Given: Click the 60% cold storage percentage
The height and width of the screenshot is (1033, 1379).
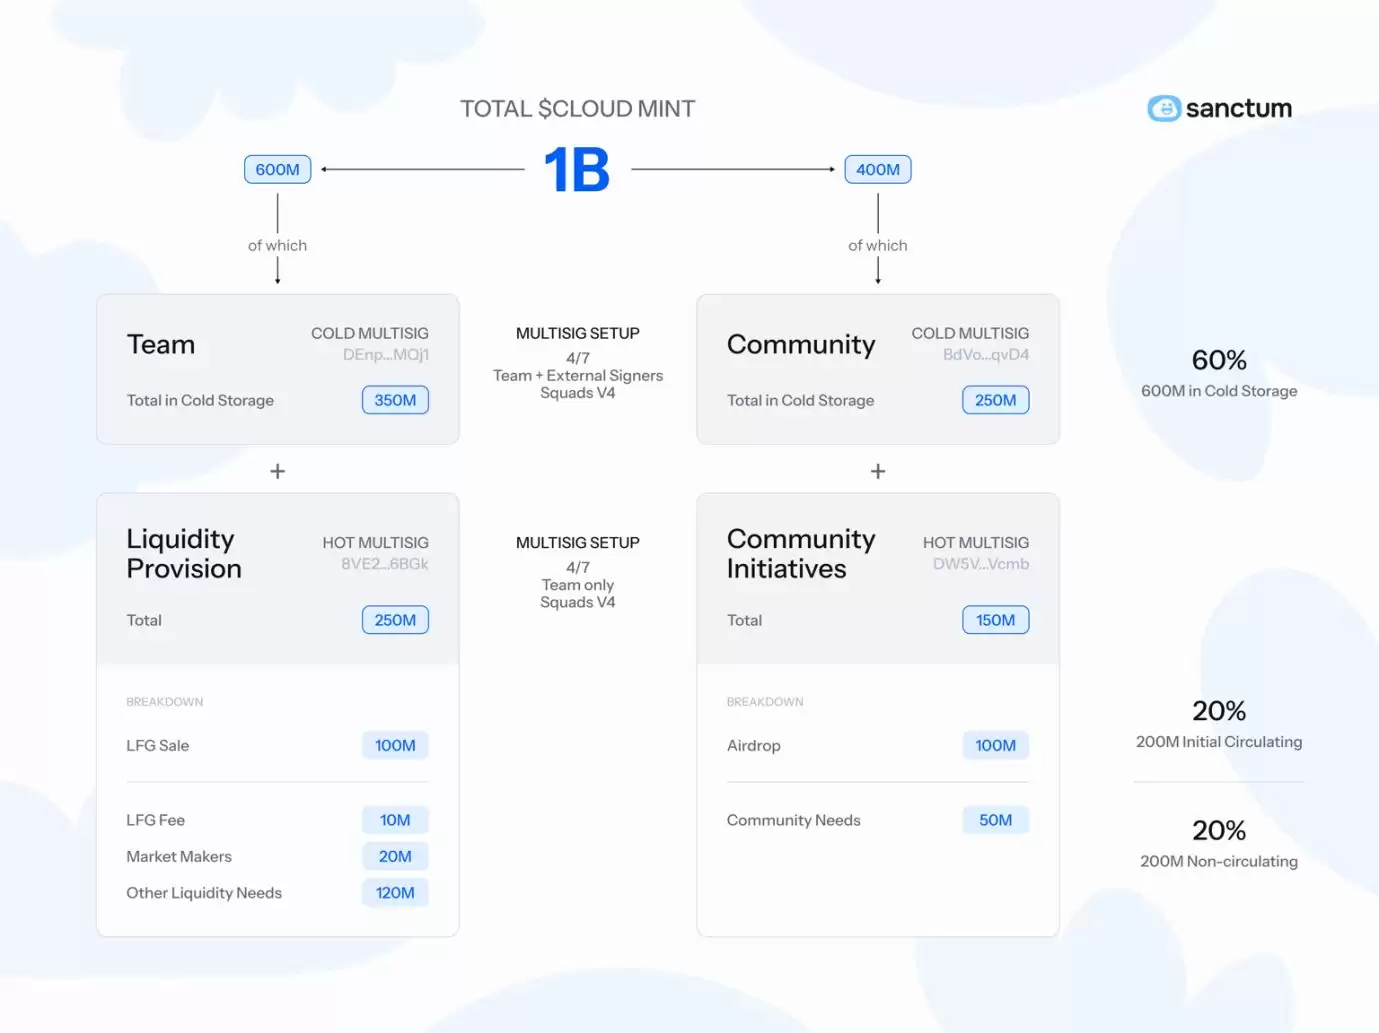Looking at the screenshot, I should pyautogui.click(x=1219, y=360).
